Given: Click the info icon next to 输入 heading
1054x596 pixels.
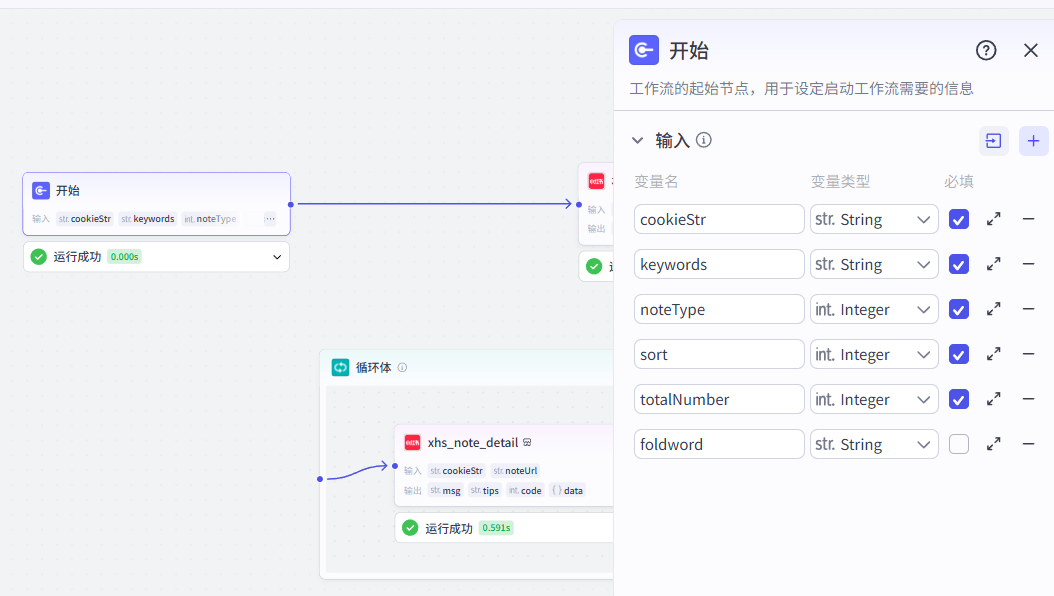Looking at the screenshot, I should (x=704, y=140).
